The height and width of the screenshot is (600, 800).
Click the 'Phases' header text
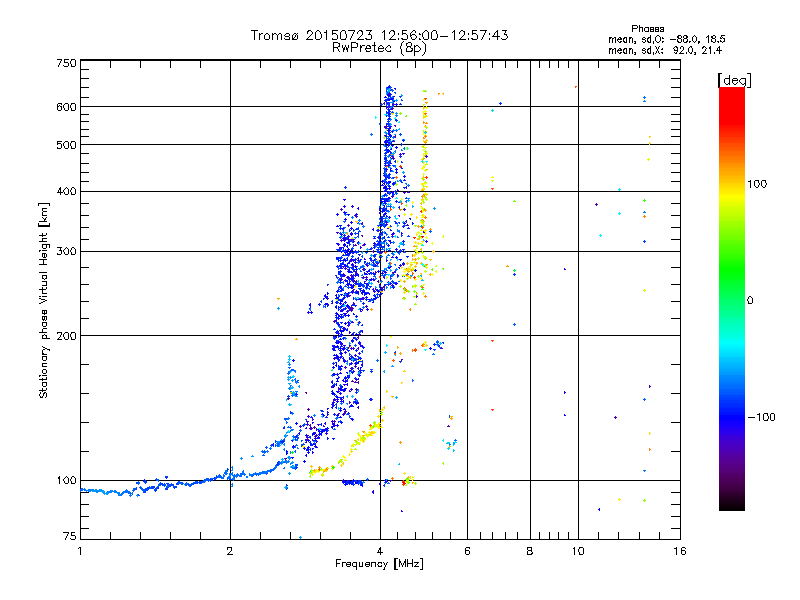pyautogui.click(x=647, y=29)
